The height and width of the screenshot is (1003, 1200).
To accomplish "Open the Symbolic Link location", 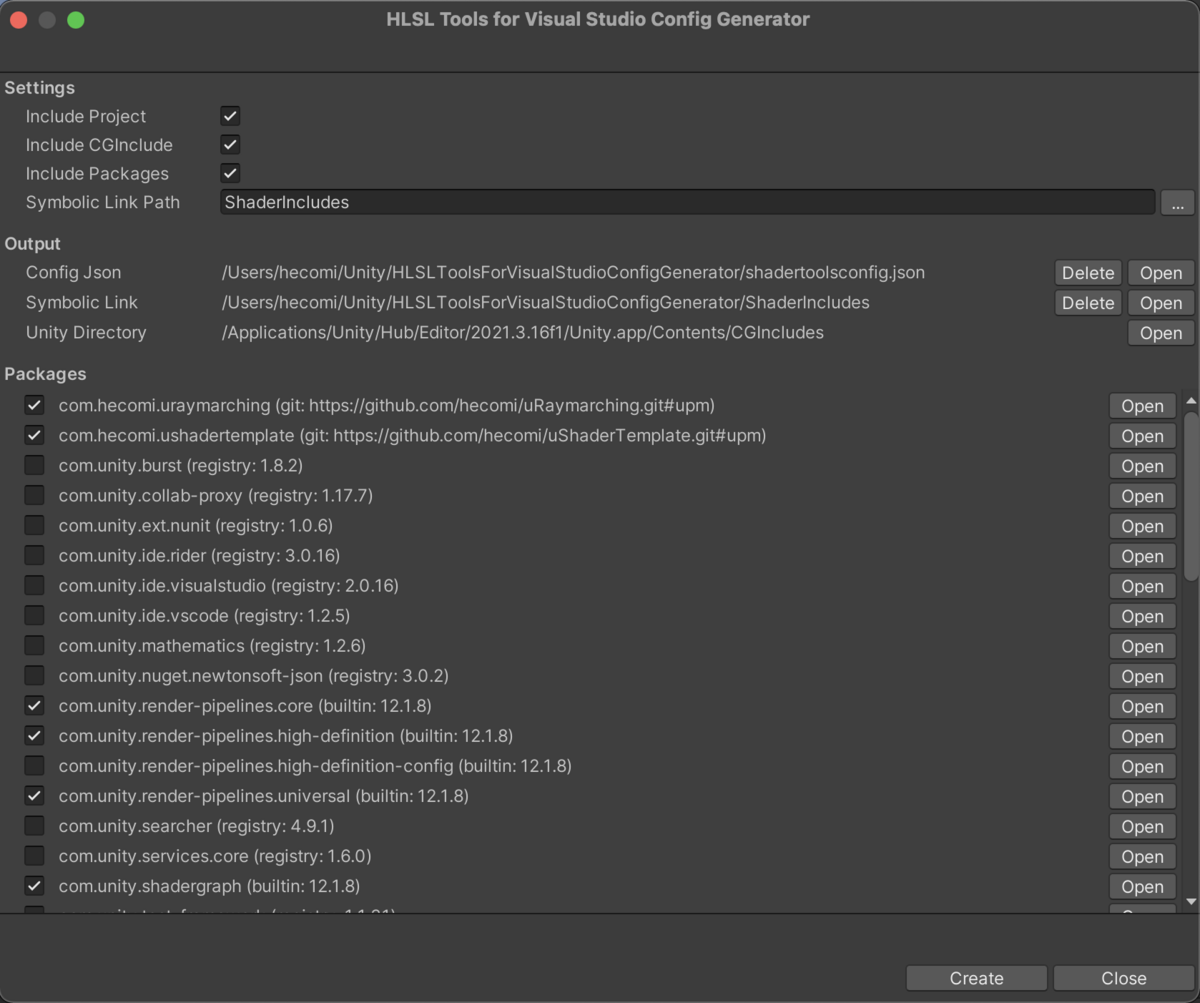I will (x=1161, y=303).
